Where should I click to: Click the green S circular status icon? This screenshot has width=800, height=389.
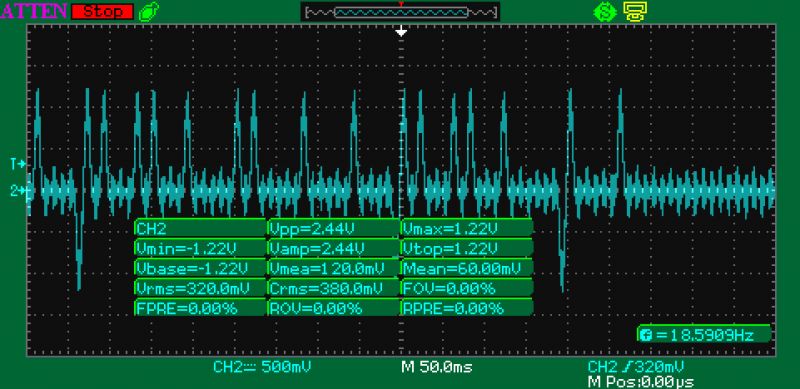[605, 12]
